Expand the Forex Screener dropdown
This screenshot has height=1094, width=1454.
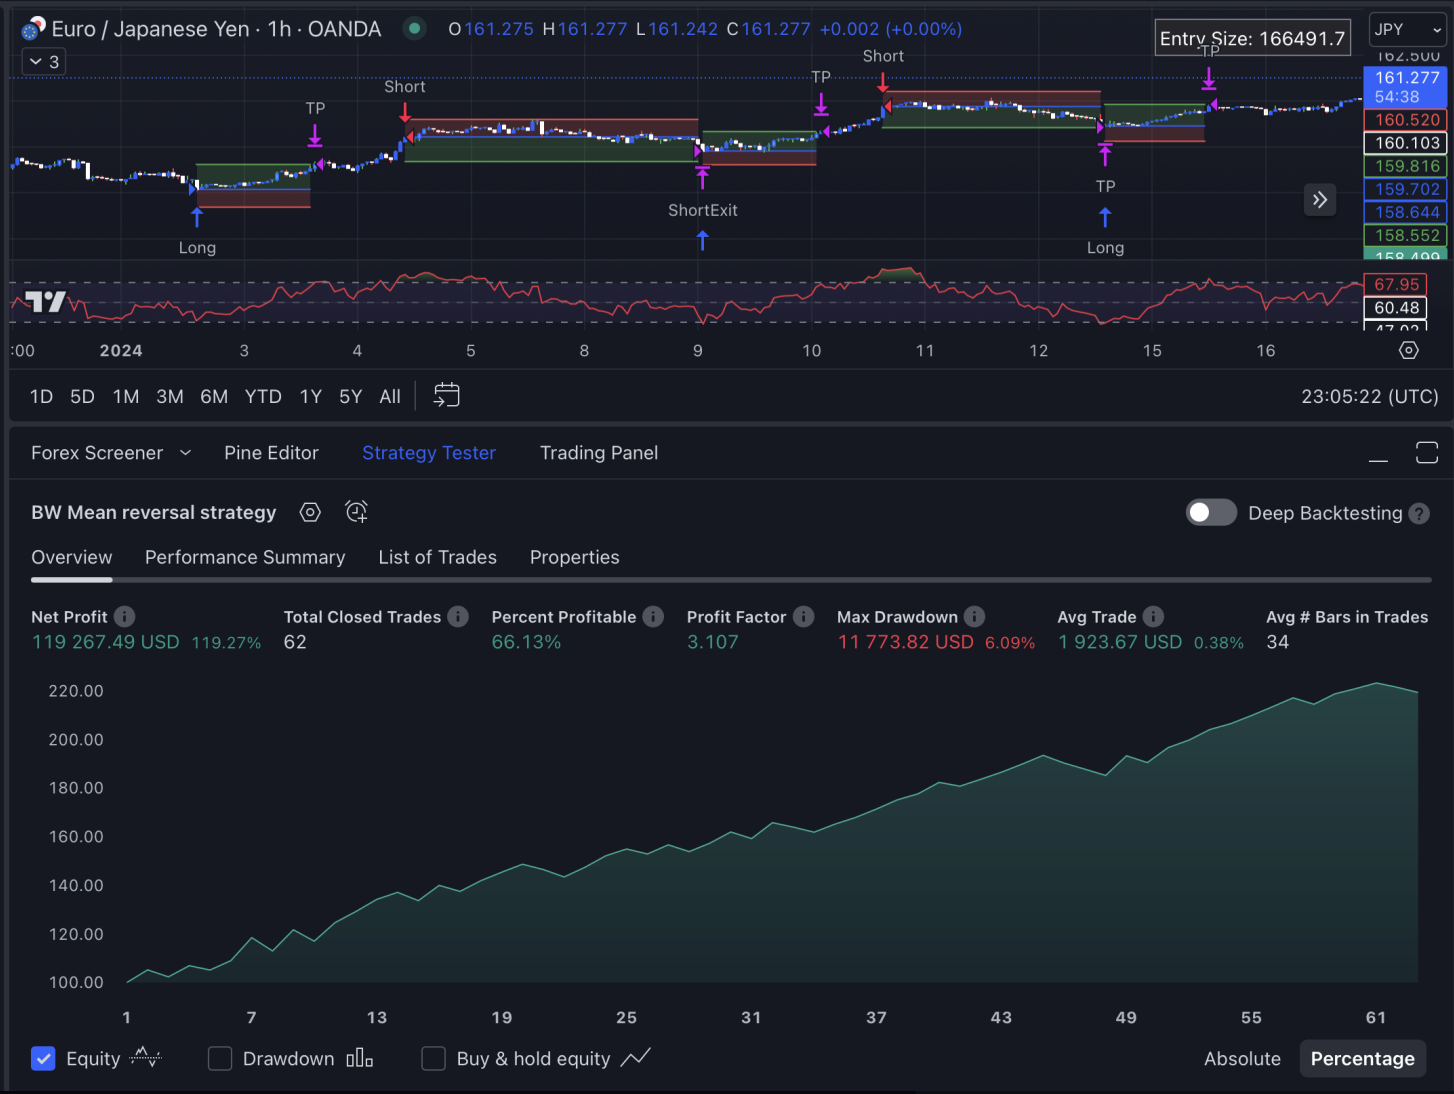tap(185, 453)
